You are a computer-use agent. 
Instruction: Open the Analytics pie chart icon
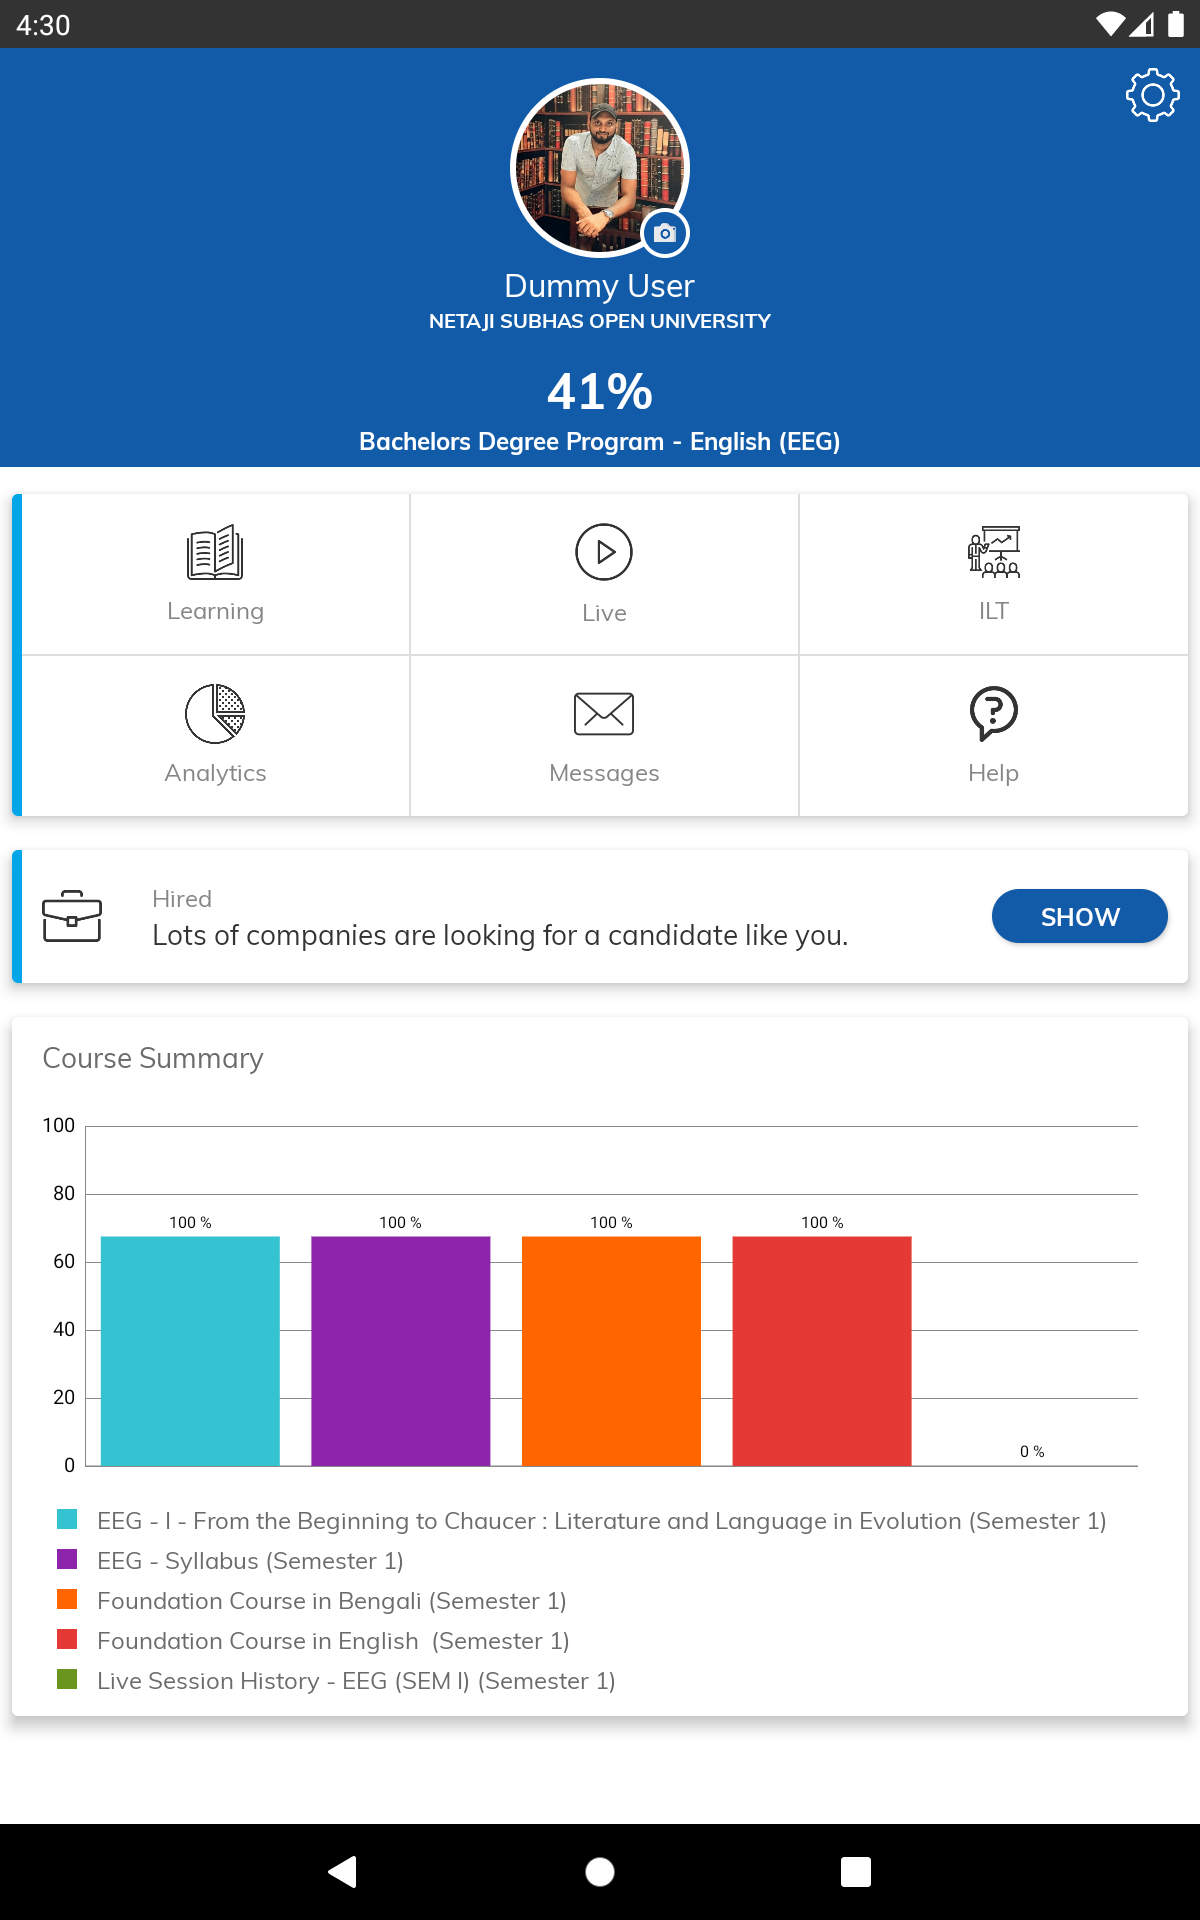(215, 714)
